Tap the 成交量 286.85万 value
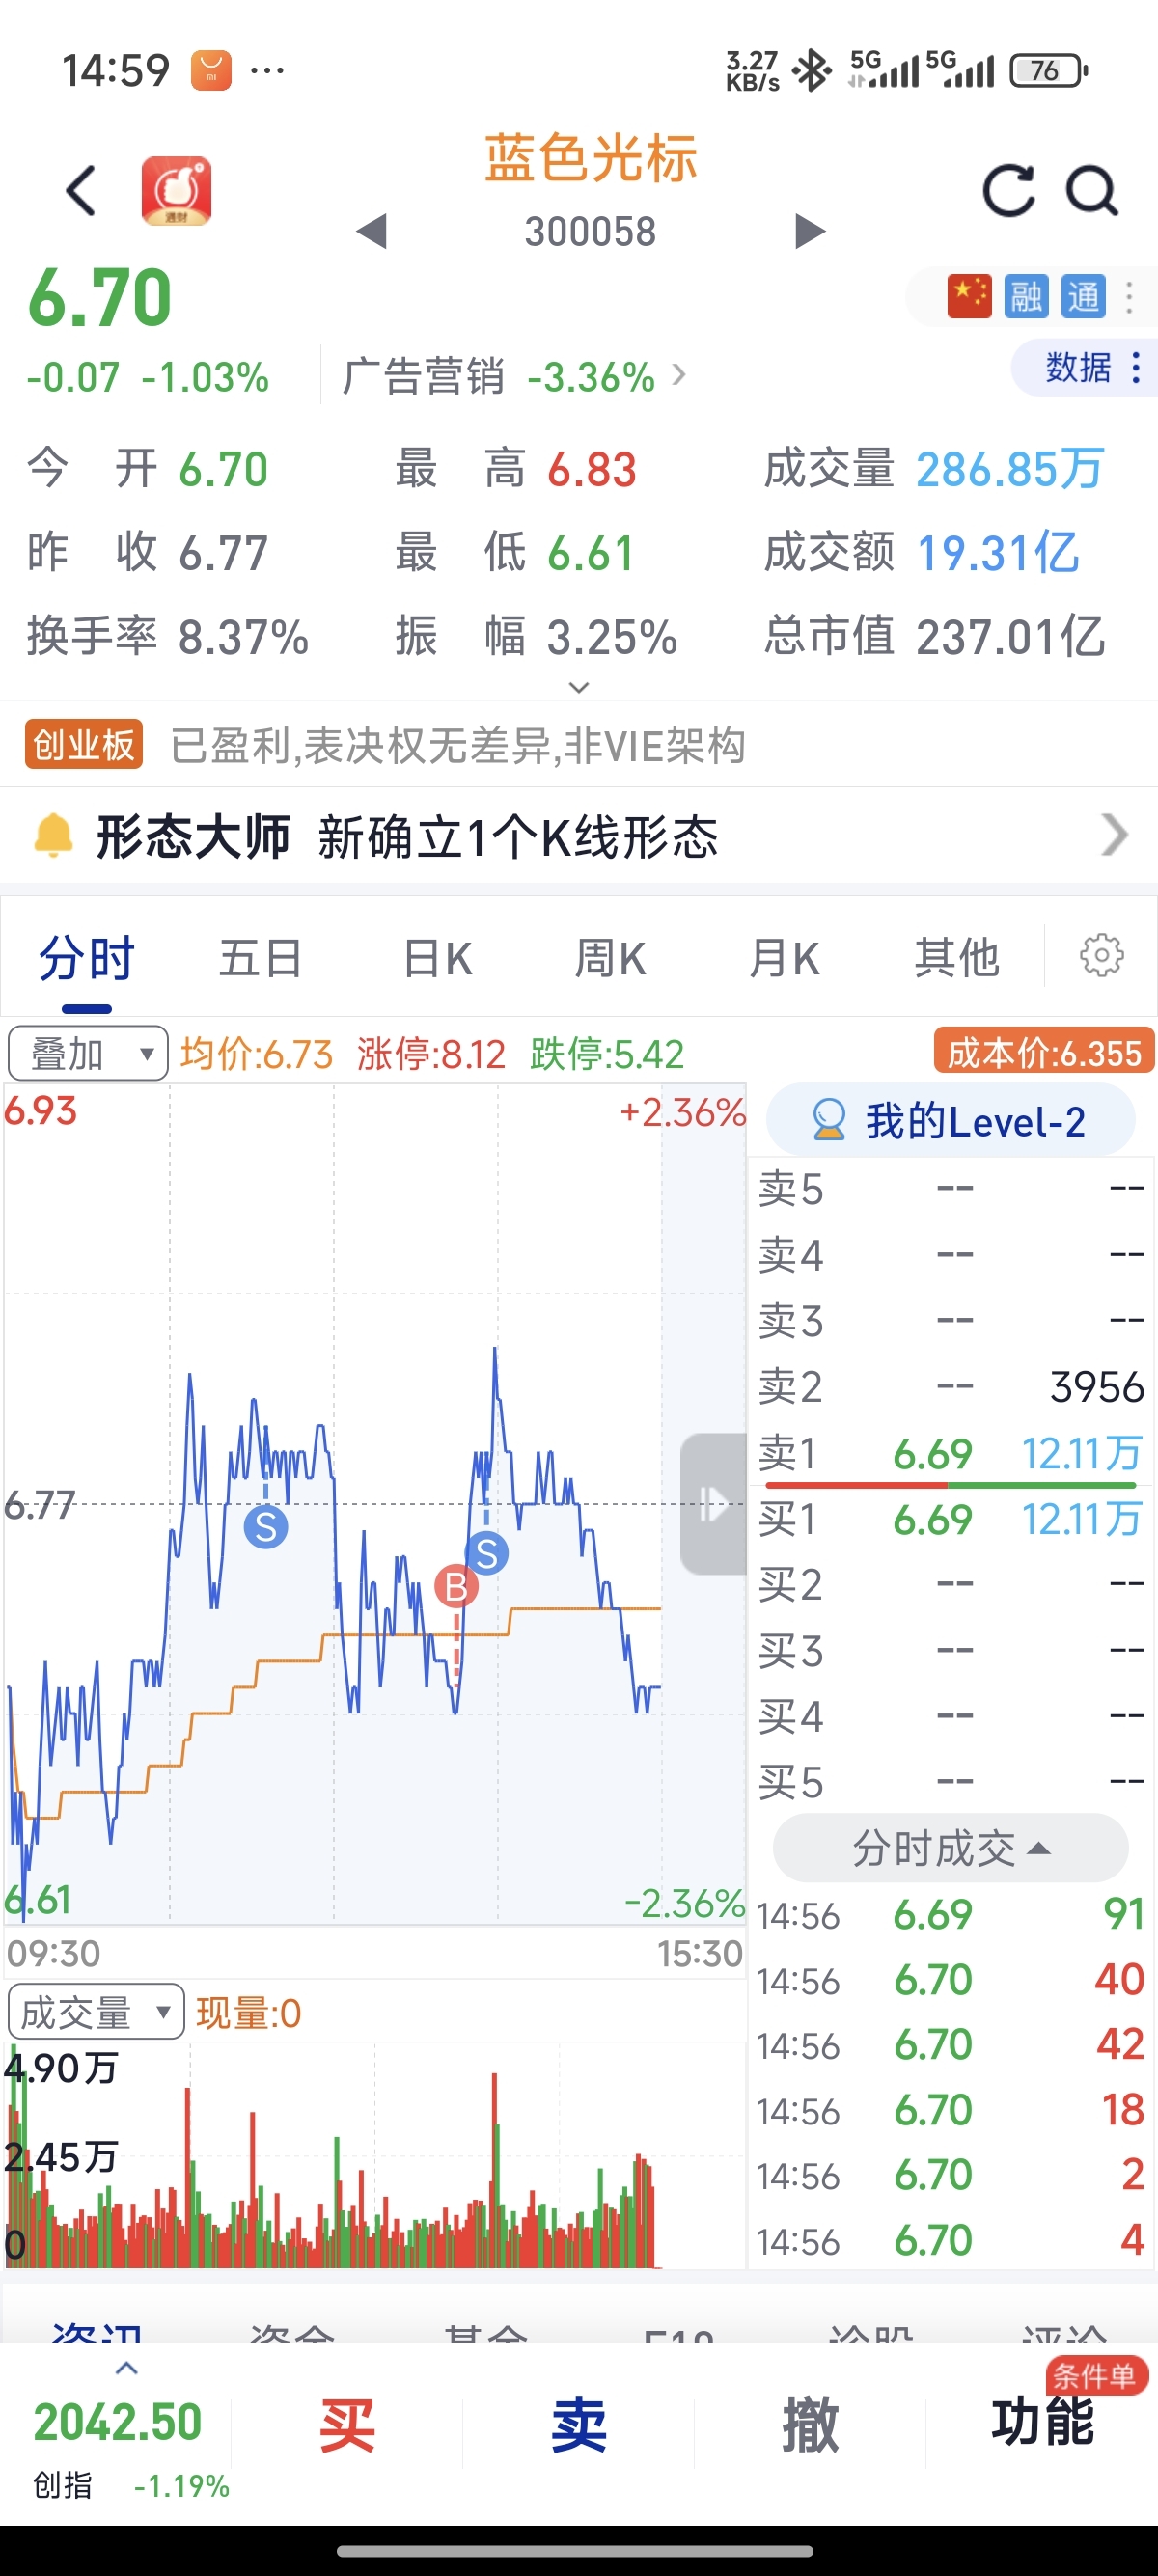Image resolution: width=1158 pixels, height=2576 pixels. (x=1010, y=469)
